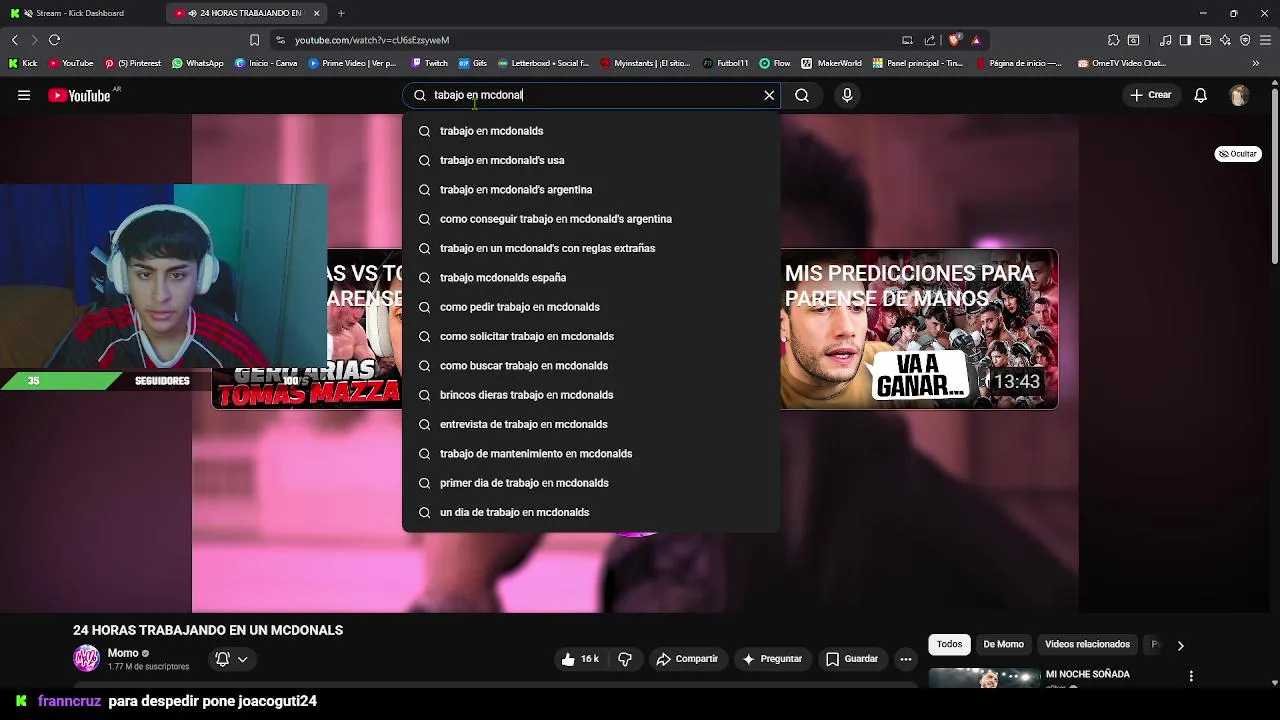Screen dimensions: 1280x720
Task: Choose 'como conseguir trabajo en mcdonald's argentina'
Action: (x=591, y=219)
